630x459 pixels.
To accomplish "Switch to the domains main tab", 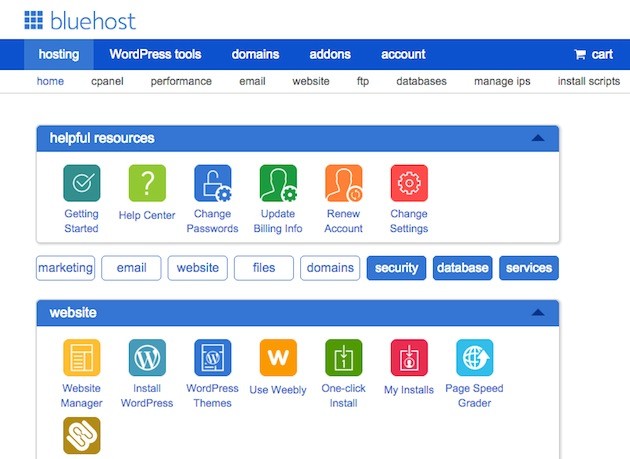I will (x=255, y=54).
